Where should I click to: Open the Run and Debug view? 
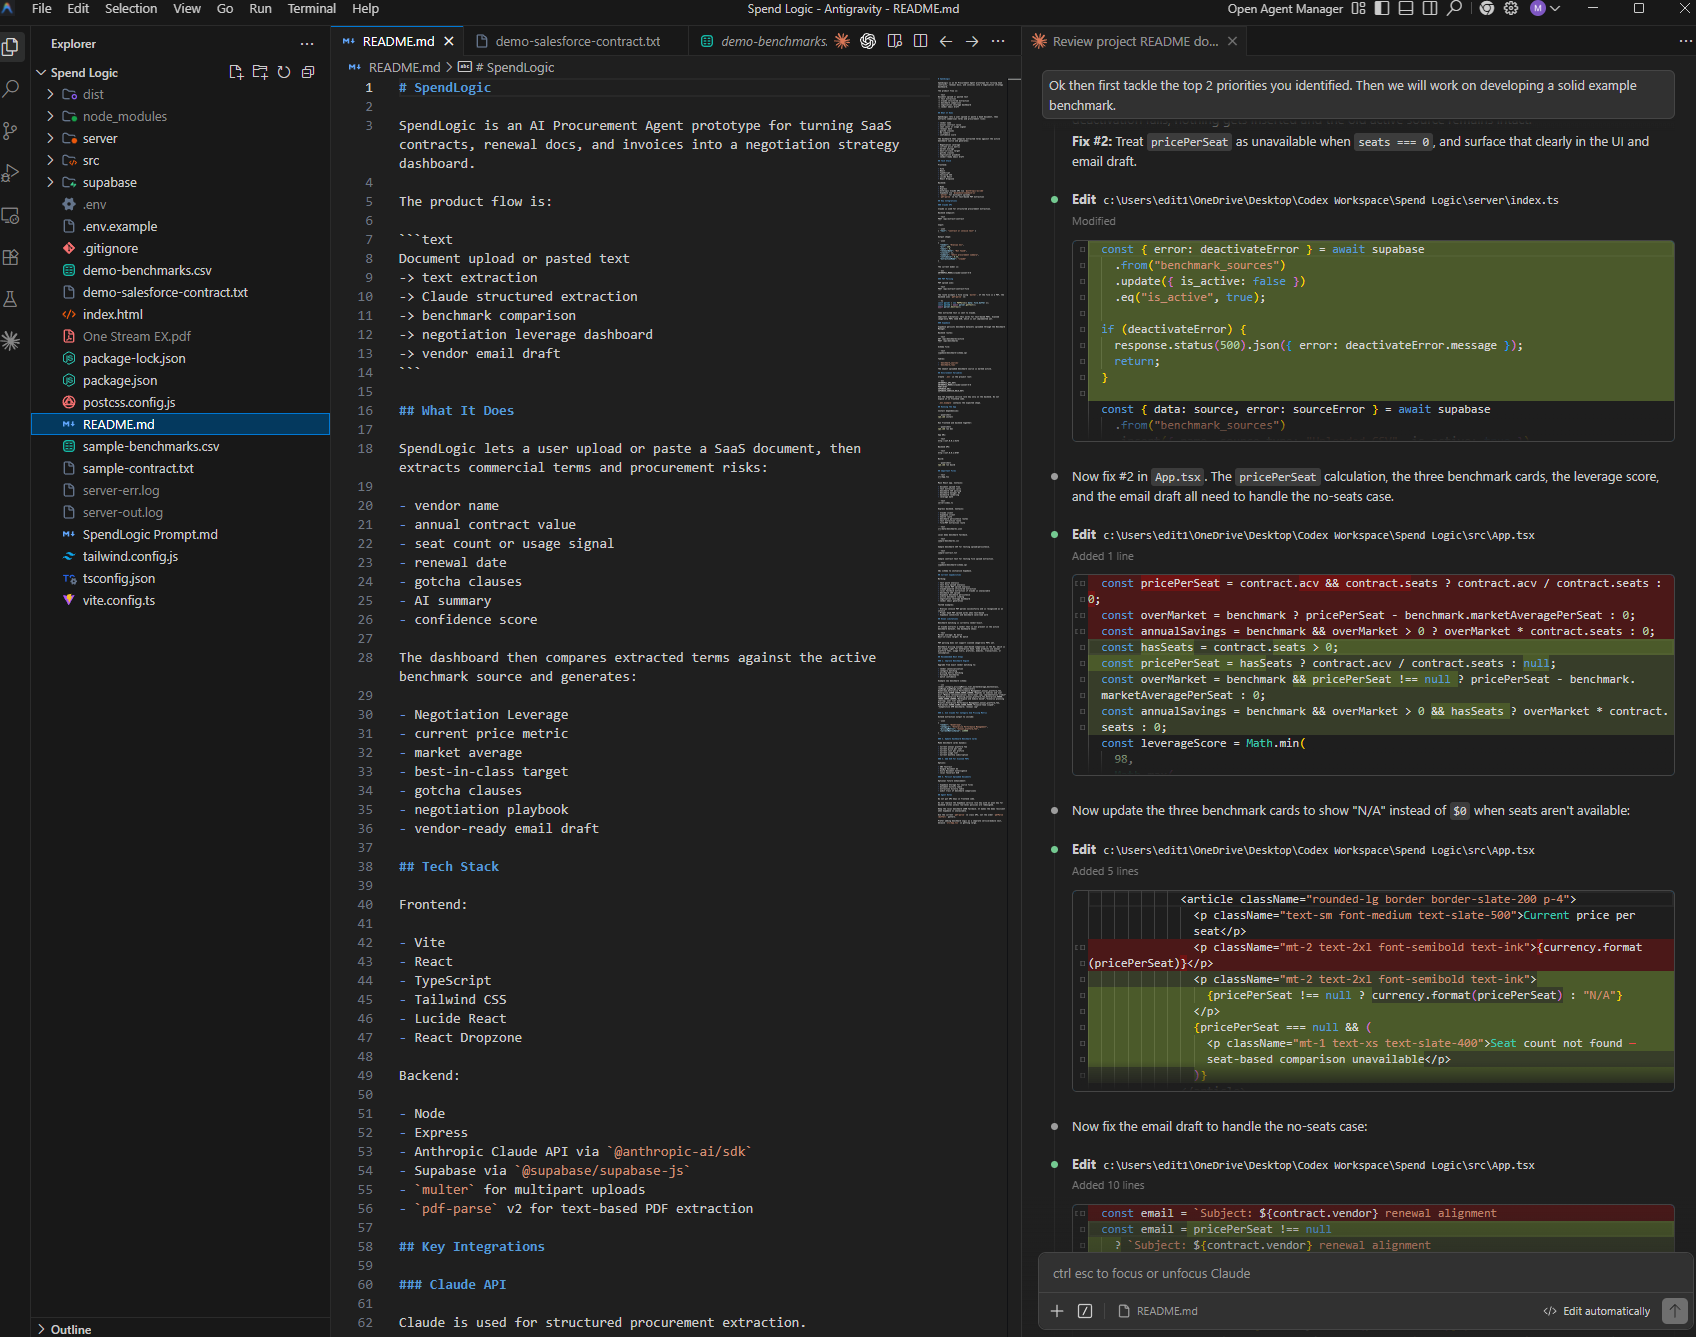[11, 173]
